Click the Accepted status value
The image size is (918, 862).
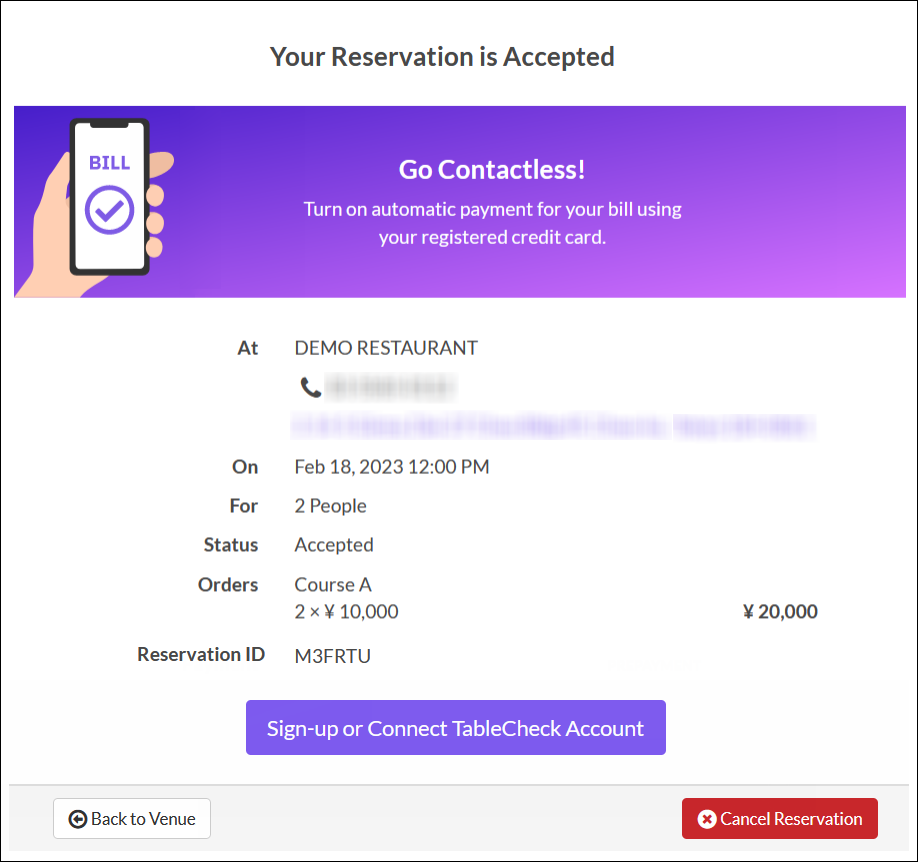334,545
